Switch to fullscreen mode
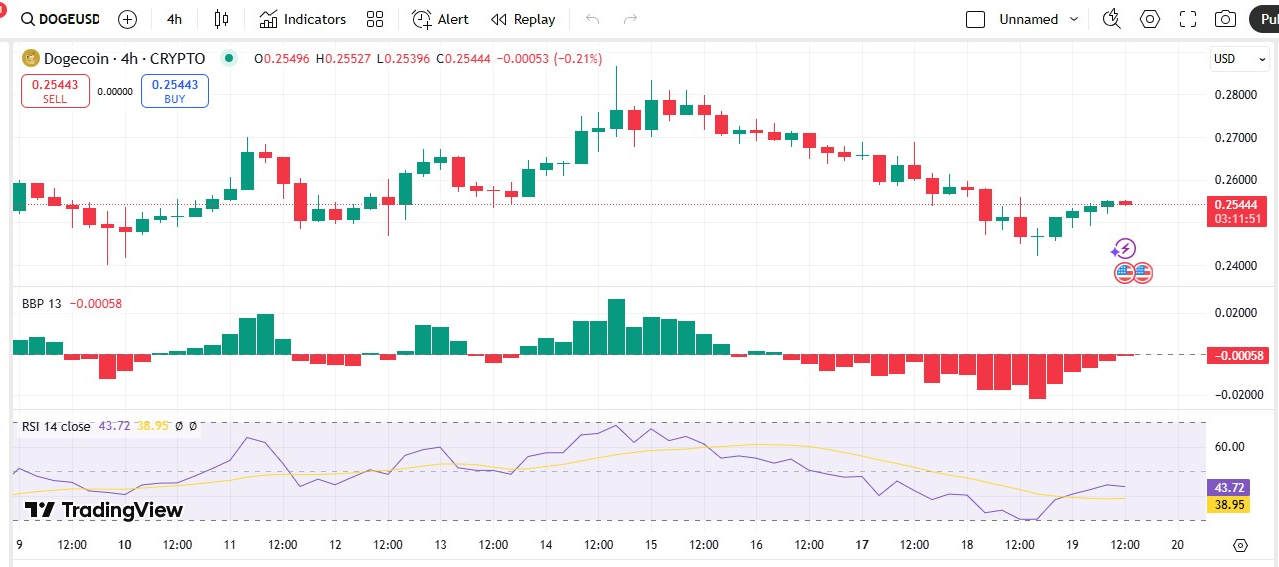The image size is (1279, 567). [1188, 19]
